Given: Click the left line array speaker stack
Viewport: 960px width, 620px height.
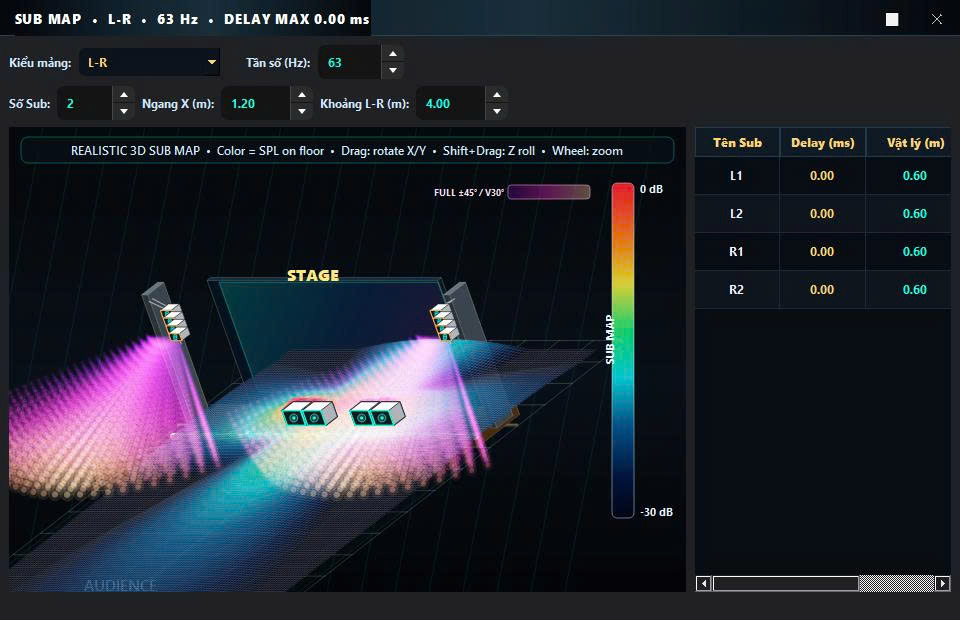Looking at the screenshot, I should tap(174, 321).
